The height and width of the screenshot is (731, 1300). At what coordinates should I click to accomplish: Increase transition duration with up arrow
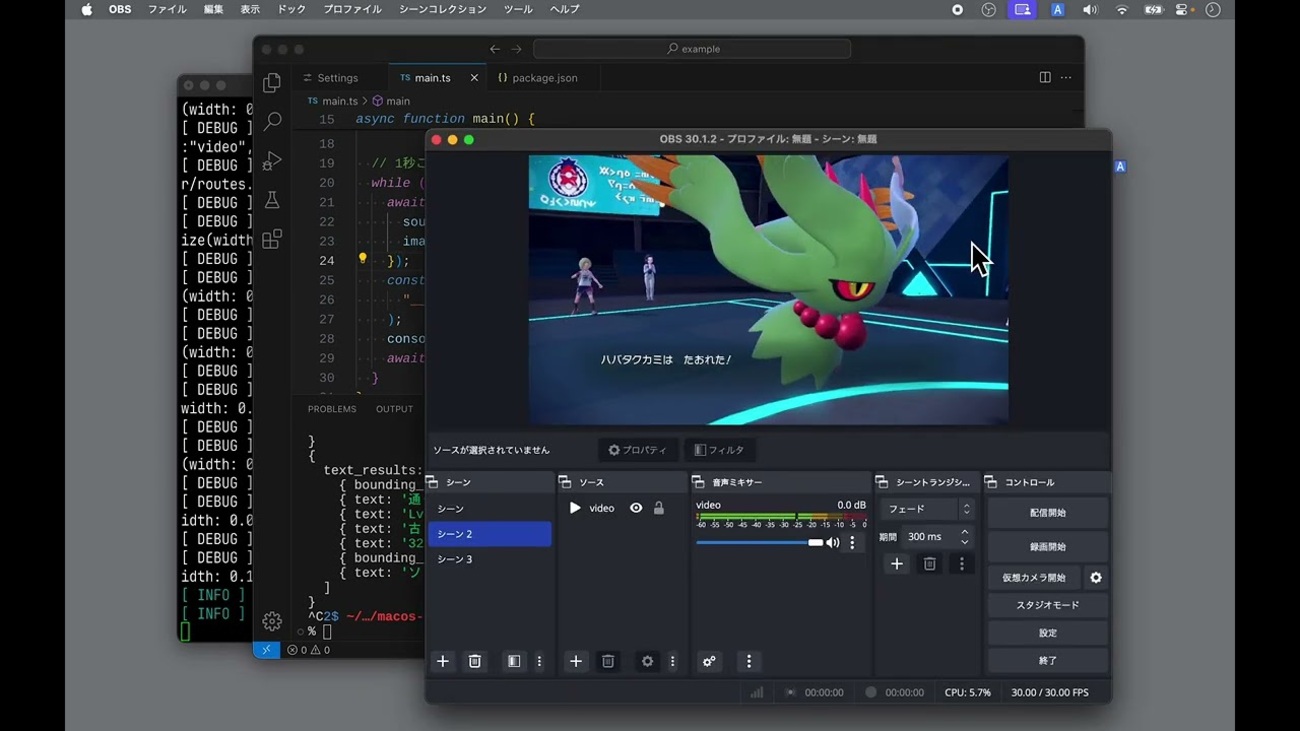(964, 532)
